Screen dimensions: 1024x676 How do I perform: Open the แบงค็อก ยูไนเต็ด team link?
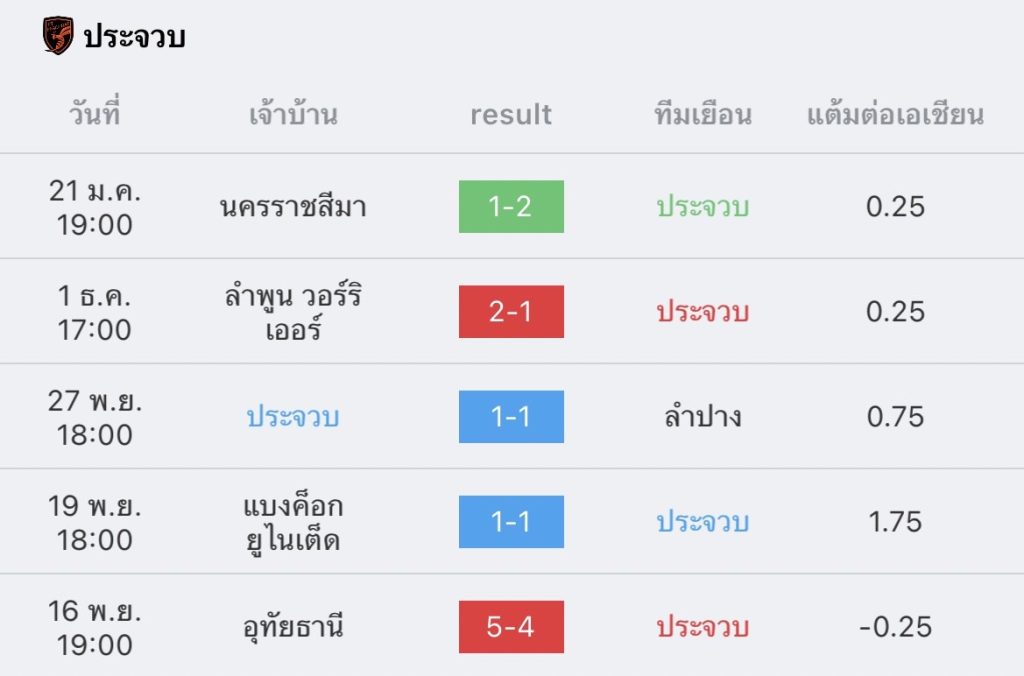click(x=293, y=522)
